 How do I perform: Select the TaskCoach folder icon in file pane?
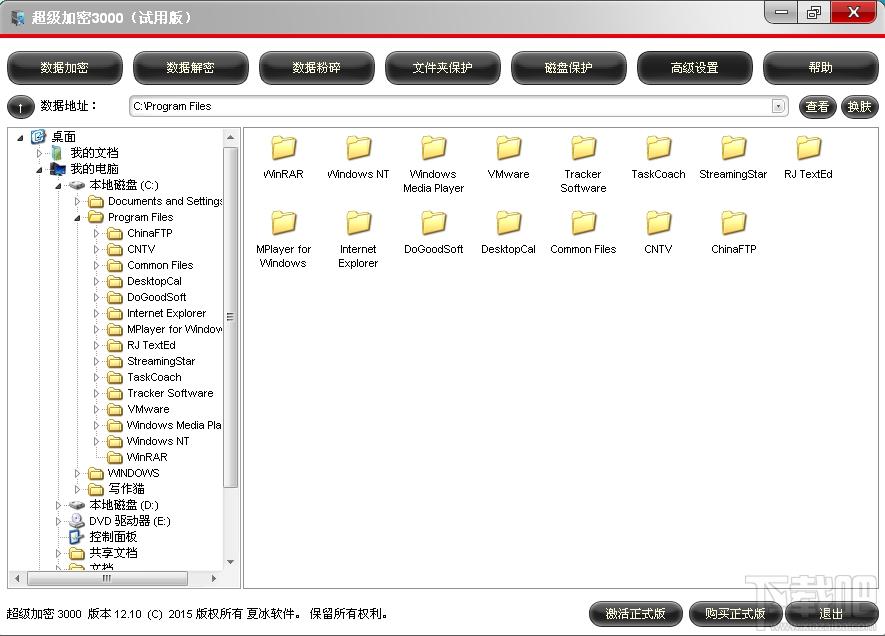[x=659, y=148]
